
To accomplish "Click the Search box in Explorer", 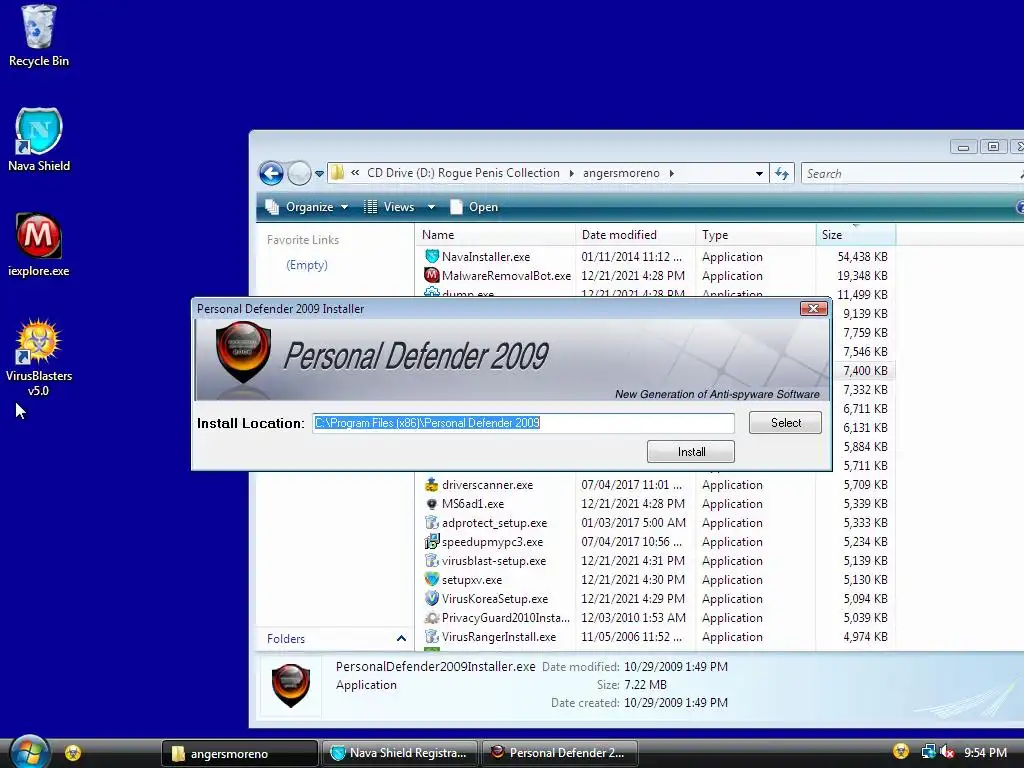I will pos(911,174).
